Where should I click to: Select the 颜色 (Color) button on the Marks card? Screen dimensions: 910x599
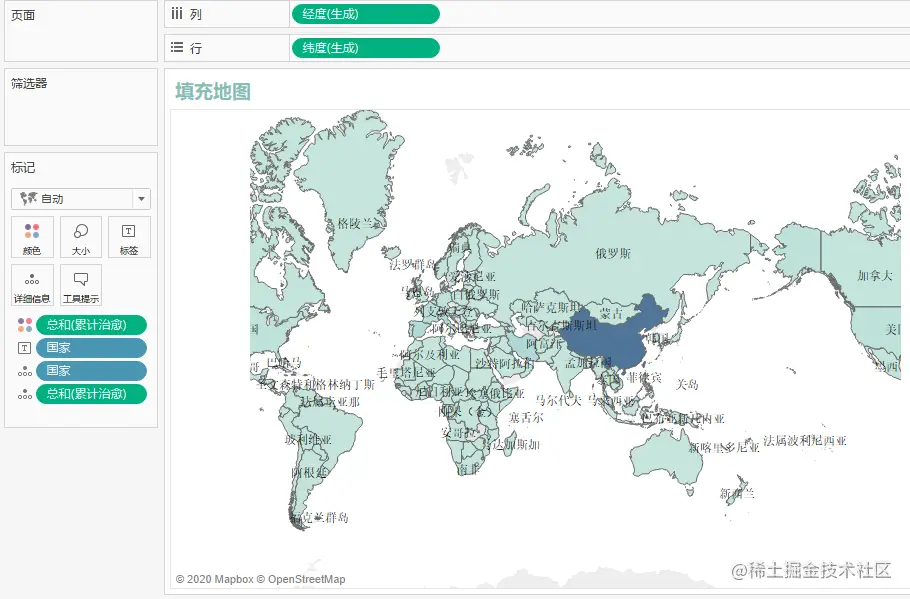point(31,237)
